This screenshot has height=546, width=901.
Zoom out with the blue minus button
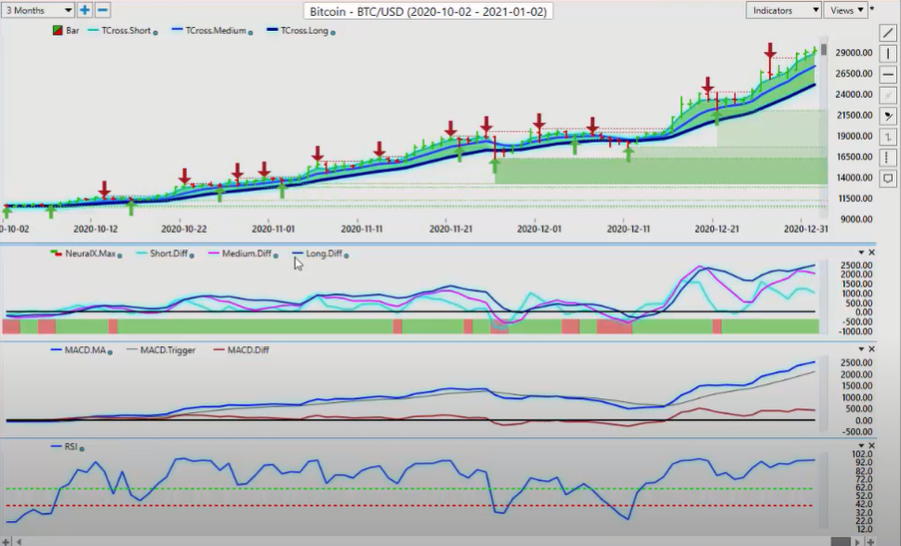103,10
